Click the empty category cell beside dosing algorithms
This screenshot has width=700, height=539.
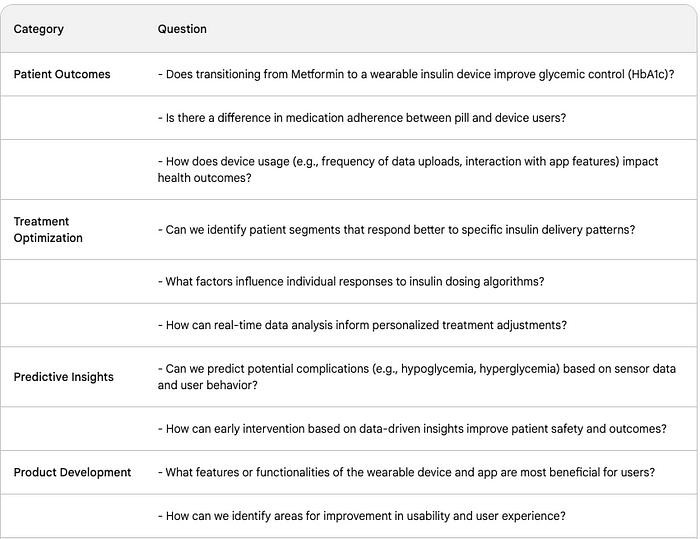tap(72, 282)
